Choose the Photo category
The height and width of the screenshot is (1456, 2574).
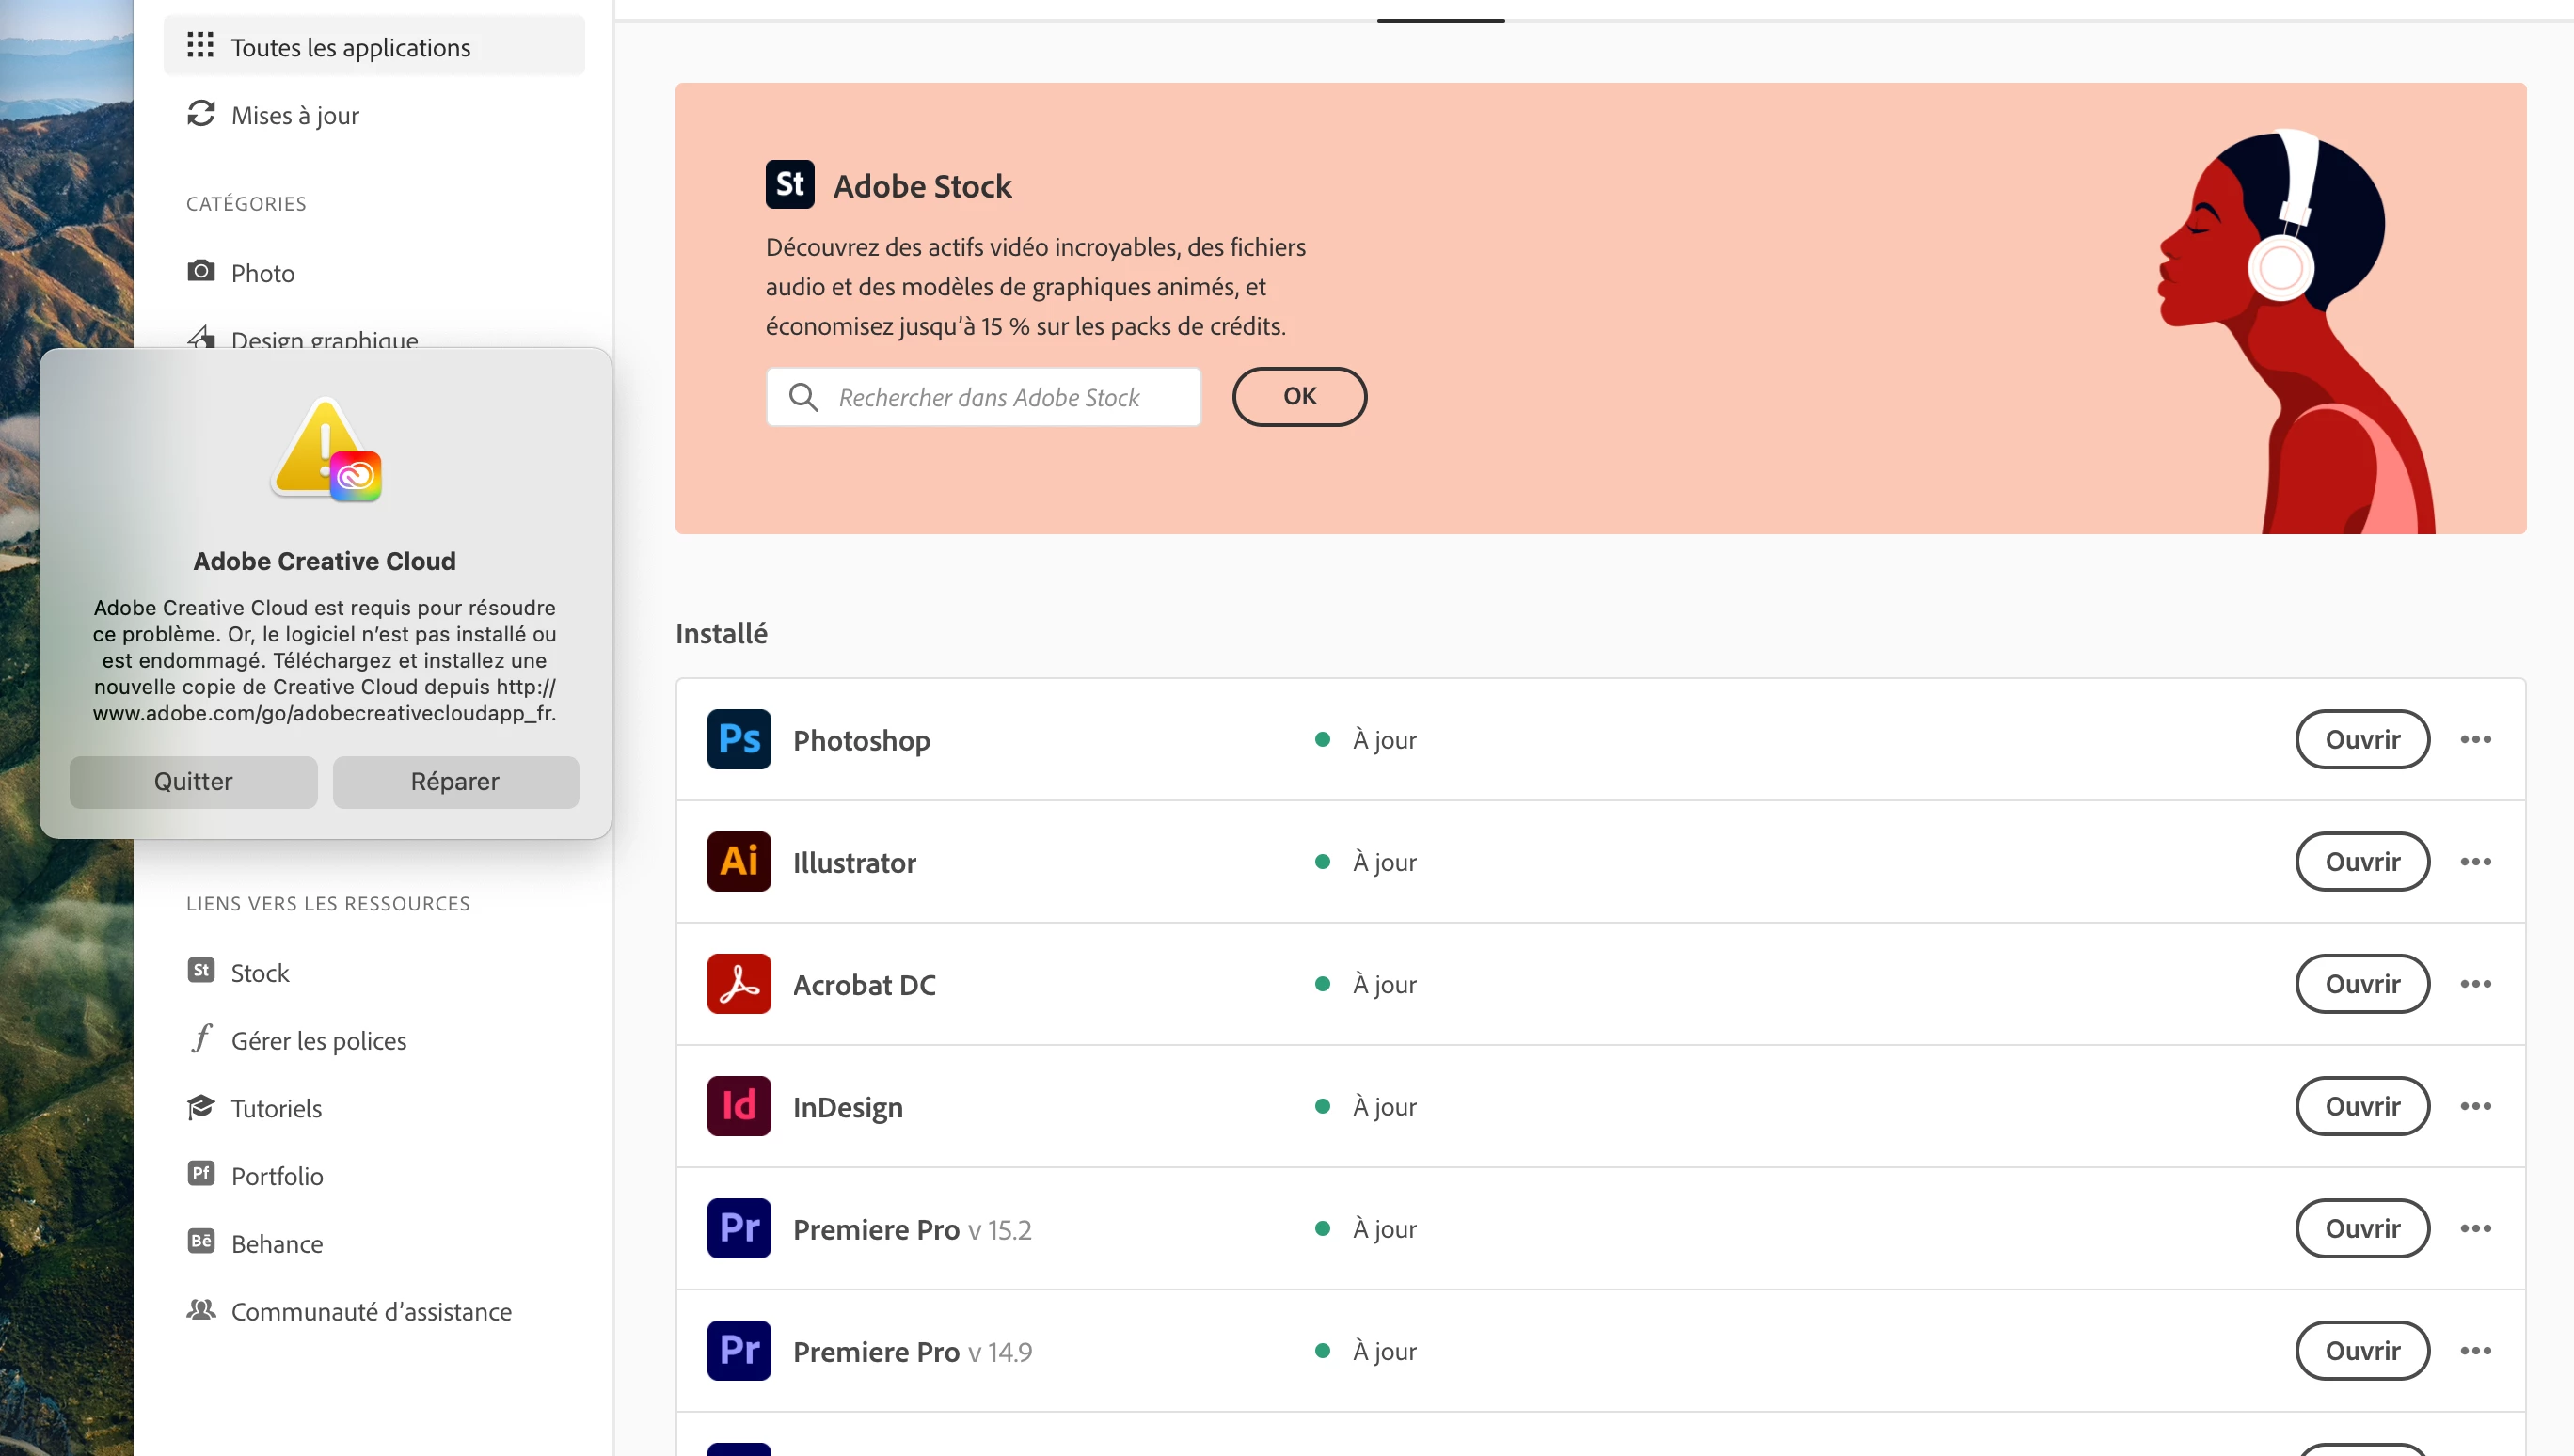262,273
